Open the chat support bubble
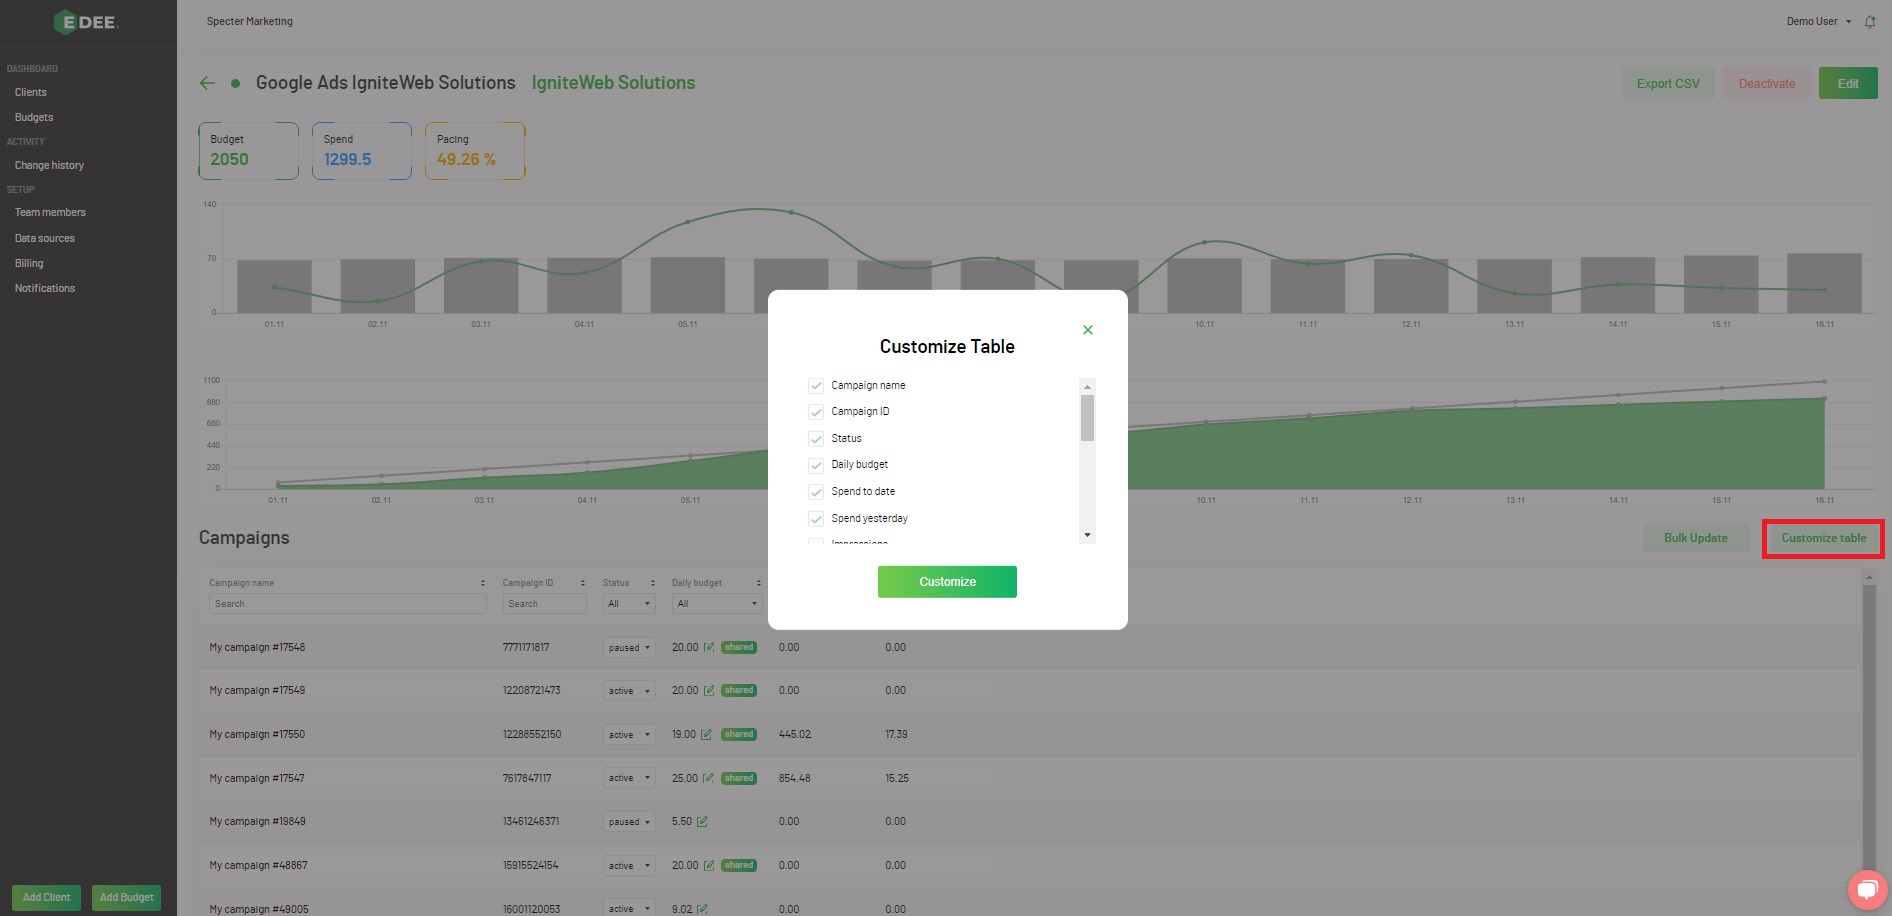The width and height of the screenshot is (1892, 916). [1866, 889]
